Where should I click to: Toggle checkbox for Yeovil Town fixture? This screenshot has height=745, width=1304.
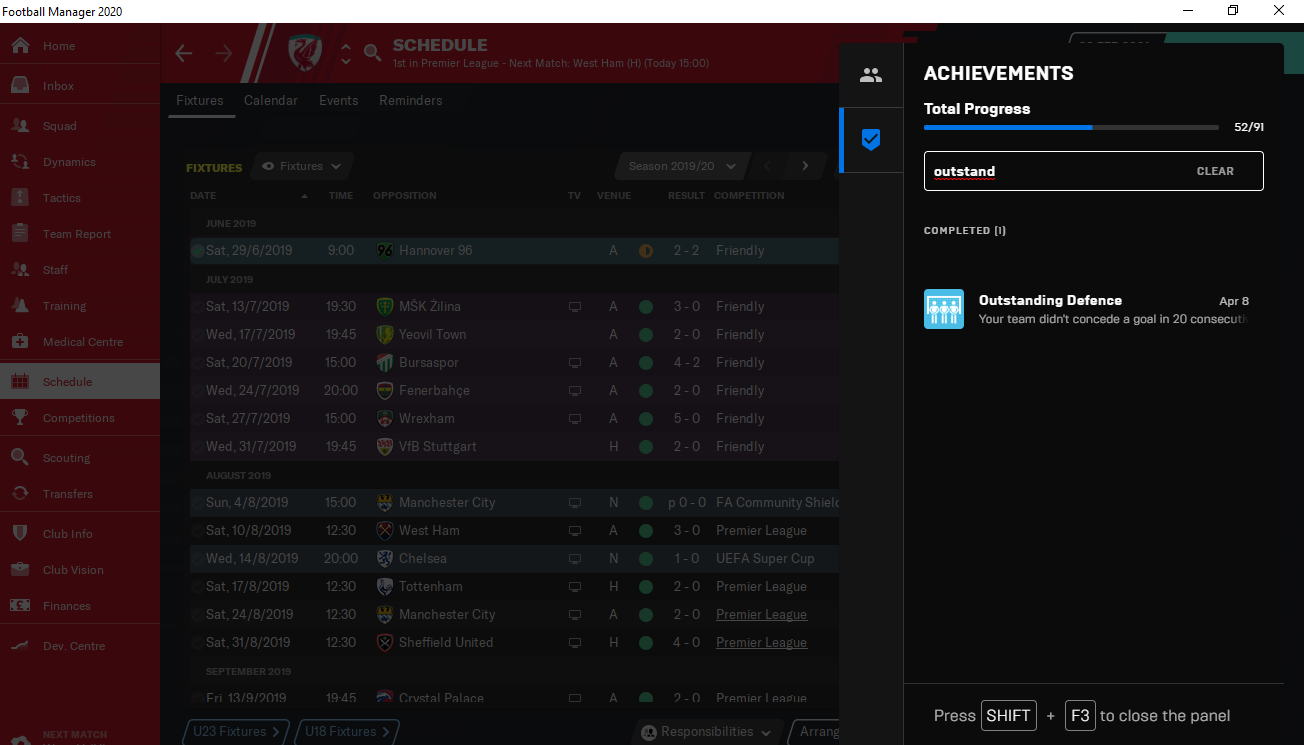click(x=197, y=335)
